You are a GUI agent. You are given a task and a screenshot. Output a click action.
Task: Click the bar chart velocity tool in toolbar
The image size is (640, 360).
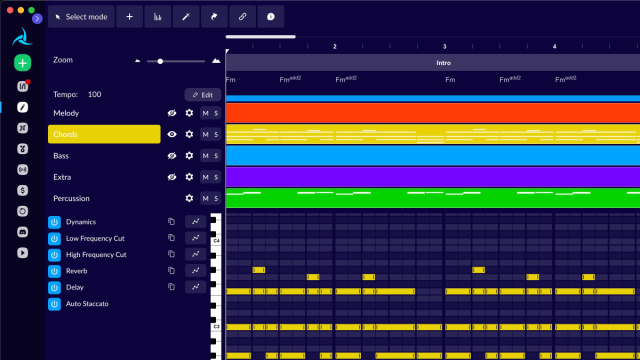coord(158,17)
